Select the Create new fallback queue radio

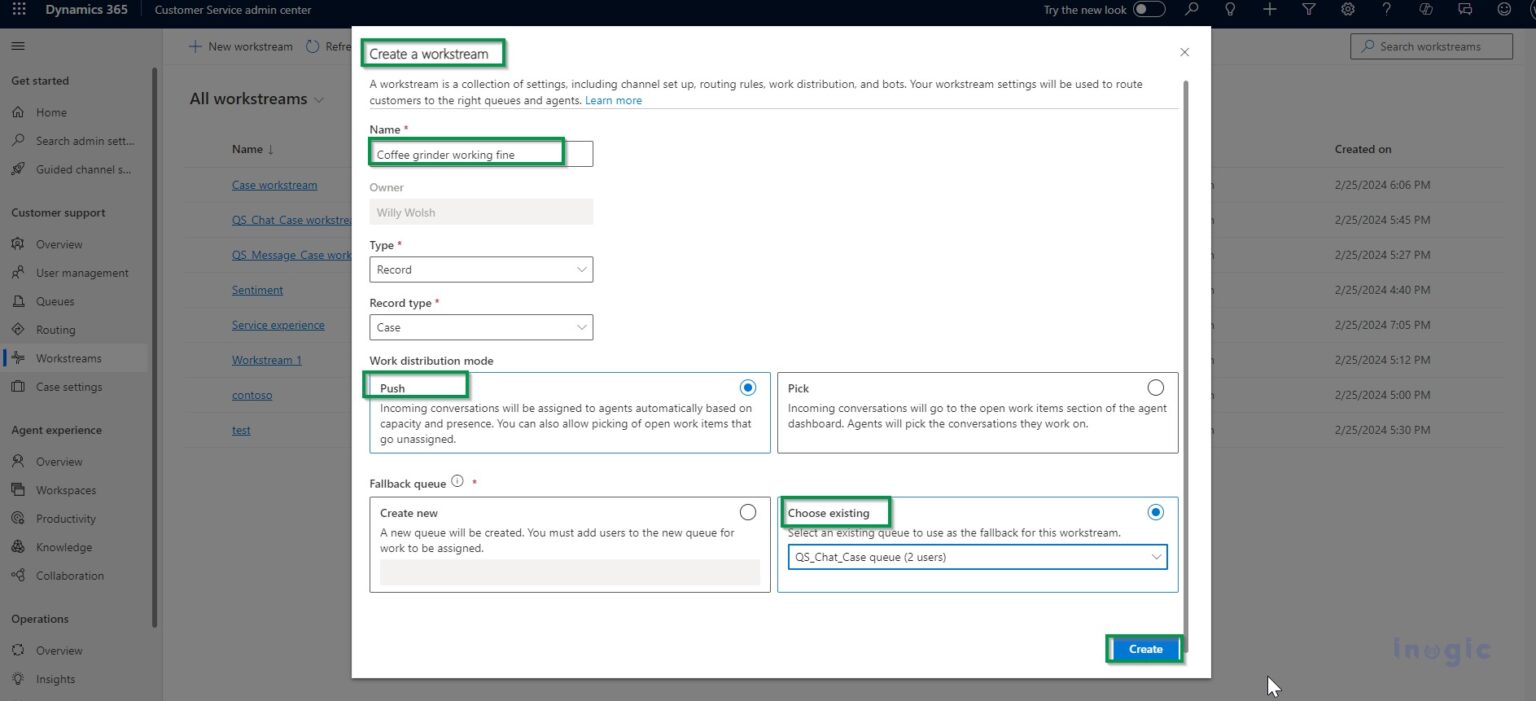pyautogui.click(x=747, y=512)
